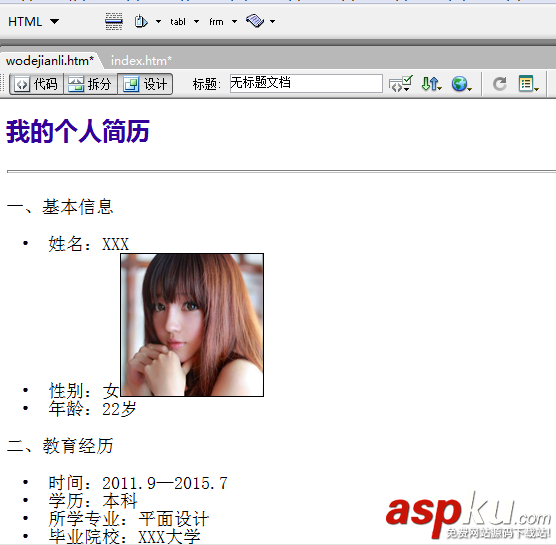This screenshot has height=545, width=556.
Task: Click the list item 年龄：22岁
Action: [x=93, y=409]
